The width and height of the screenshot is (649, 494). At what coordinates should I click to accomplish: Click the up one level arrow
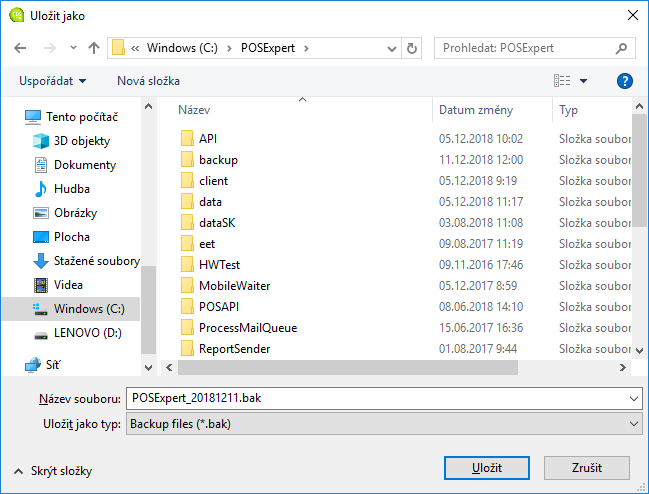(x=93, y=48)
